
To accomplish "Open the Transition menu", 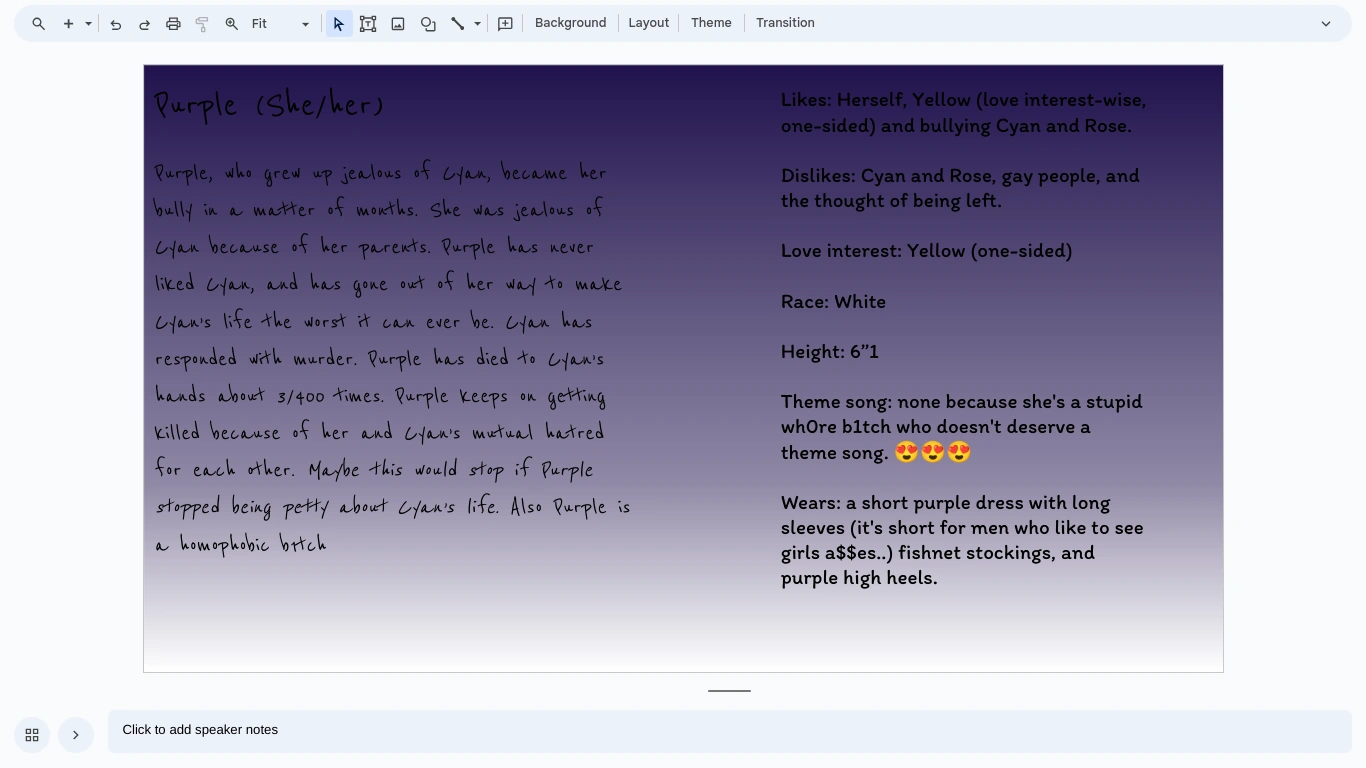I will [785, 22].
